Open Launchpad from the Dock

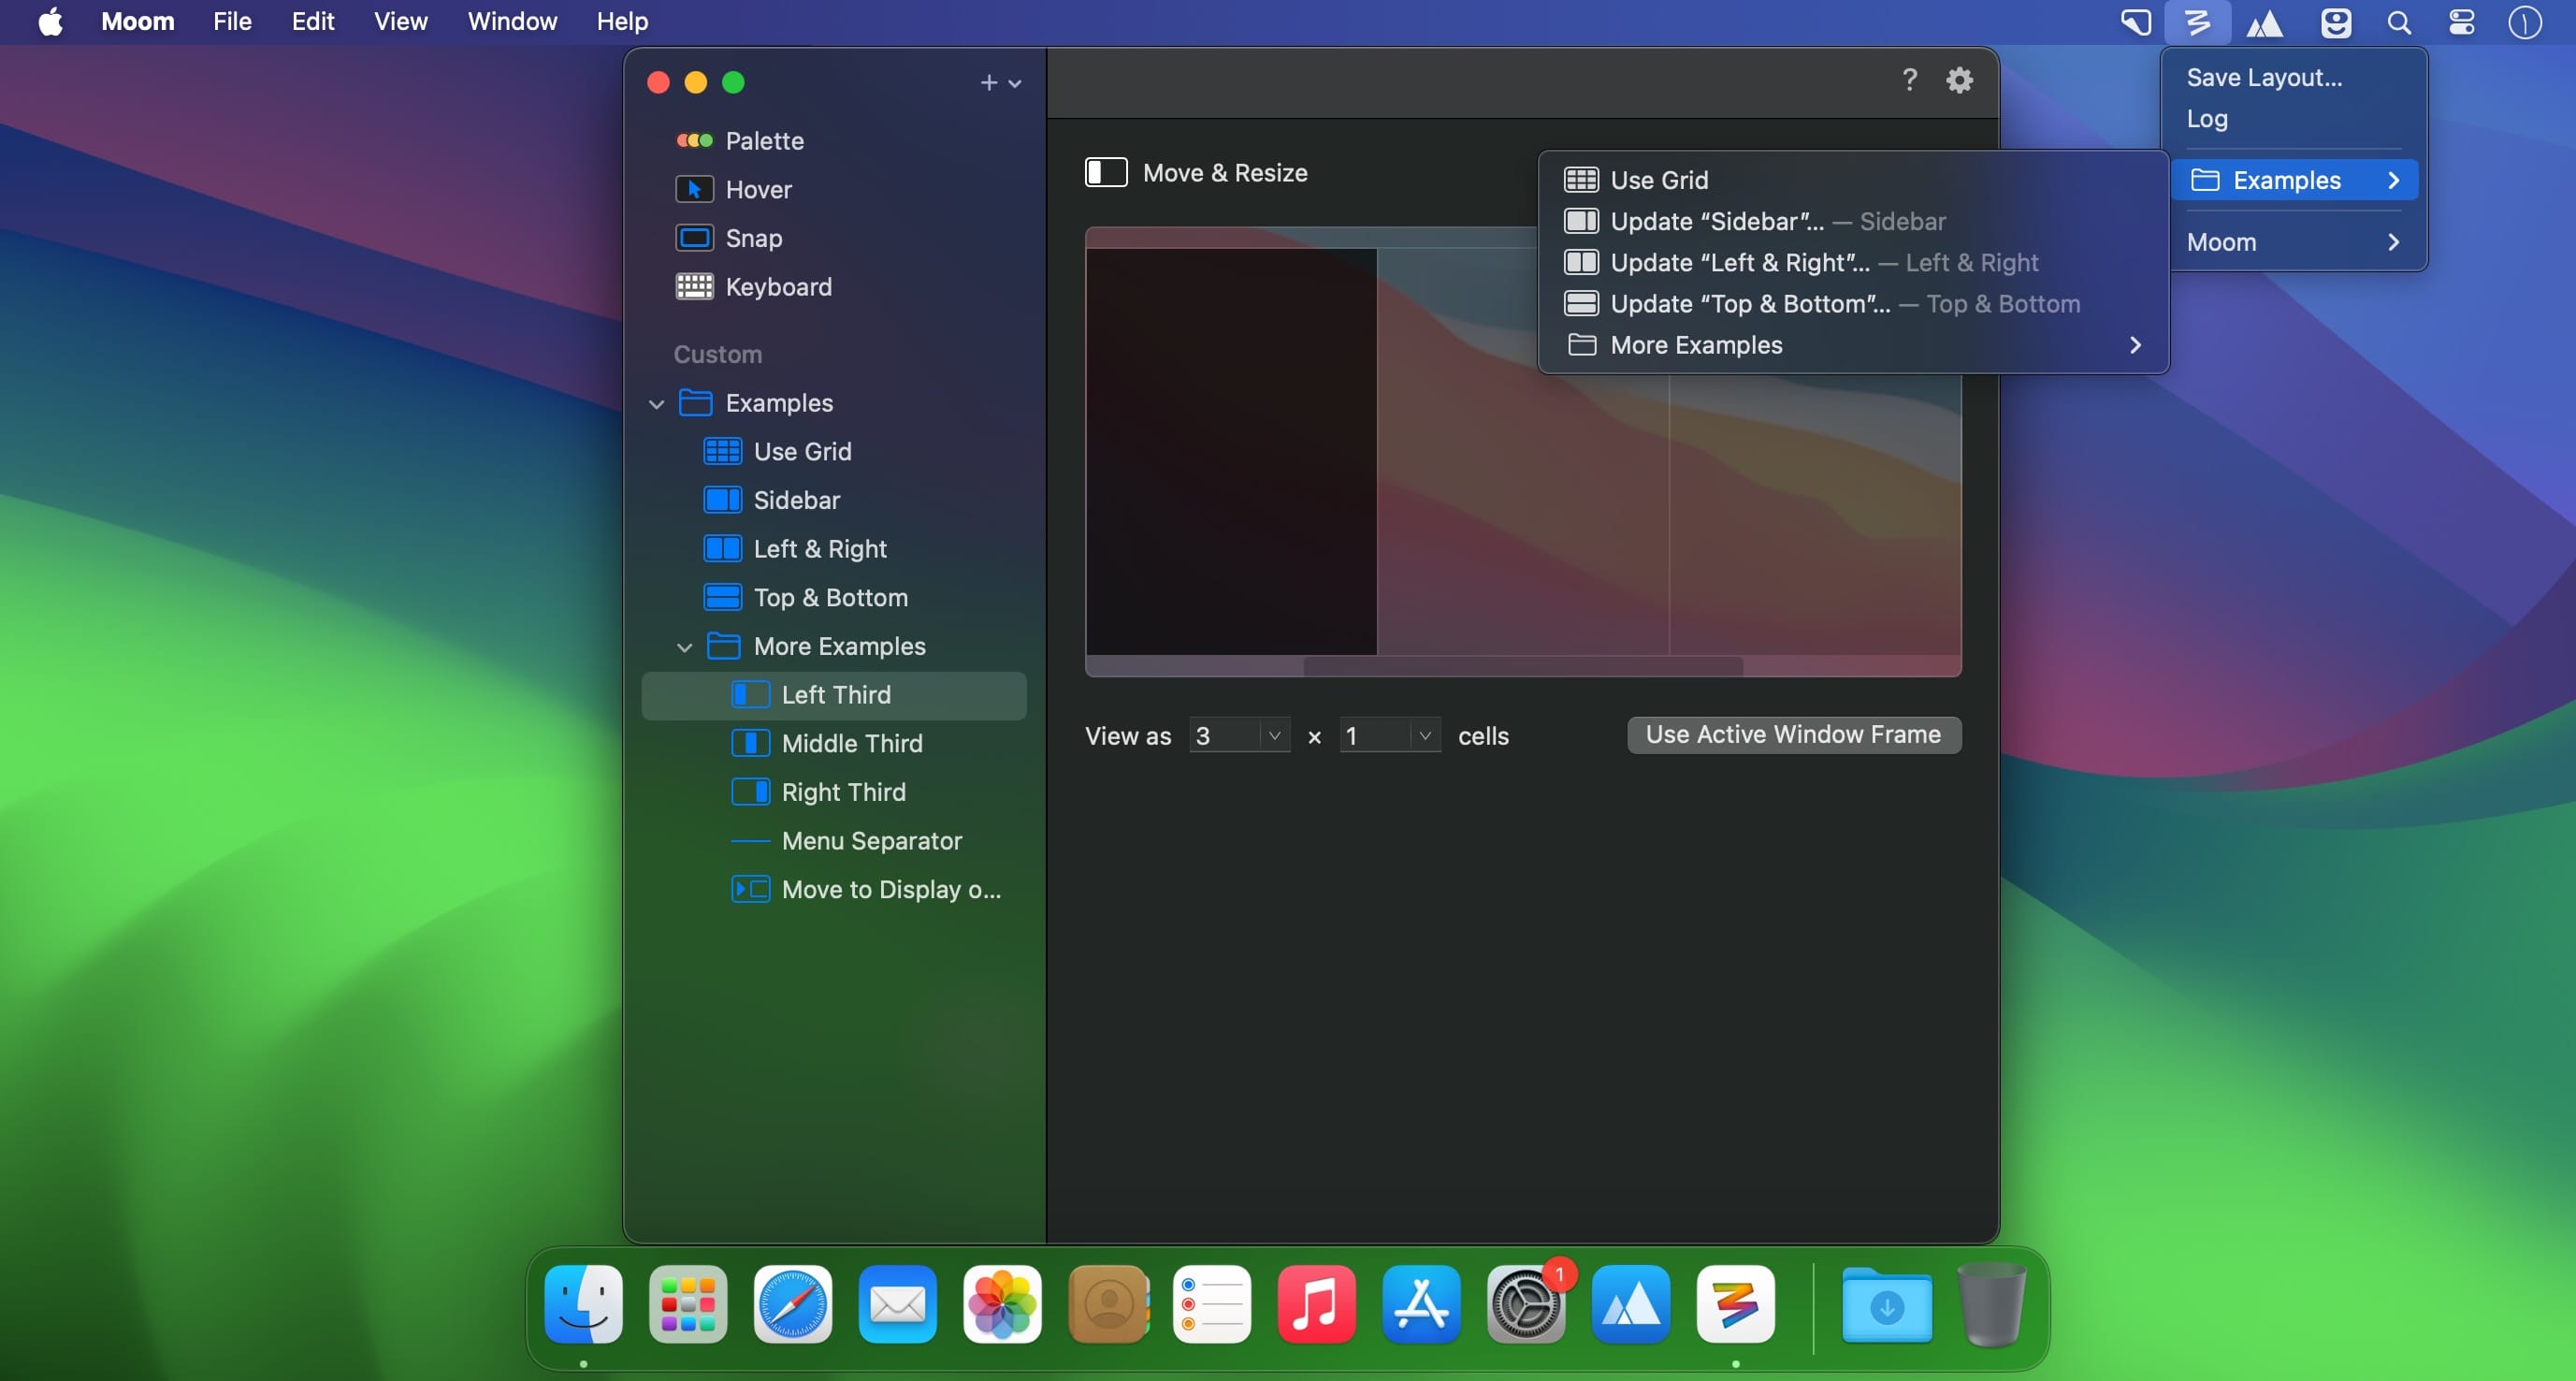(x=688, y=1304)
